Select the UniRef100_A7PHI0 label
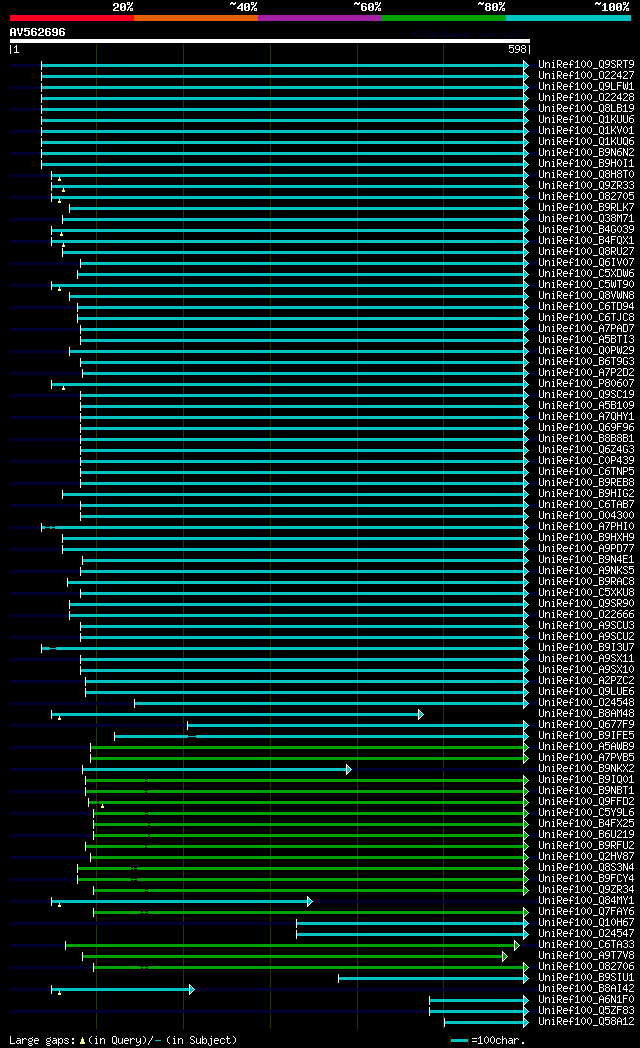The height and width of the screenshot is (1048, 640). click(587, 527)
